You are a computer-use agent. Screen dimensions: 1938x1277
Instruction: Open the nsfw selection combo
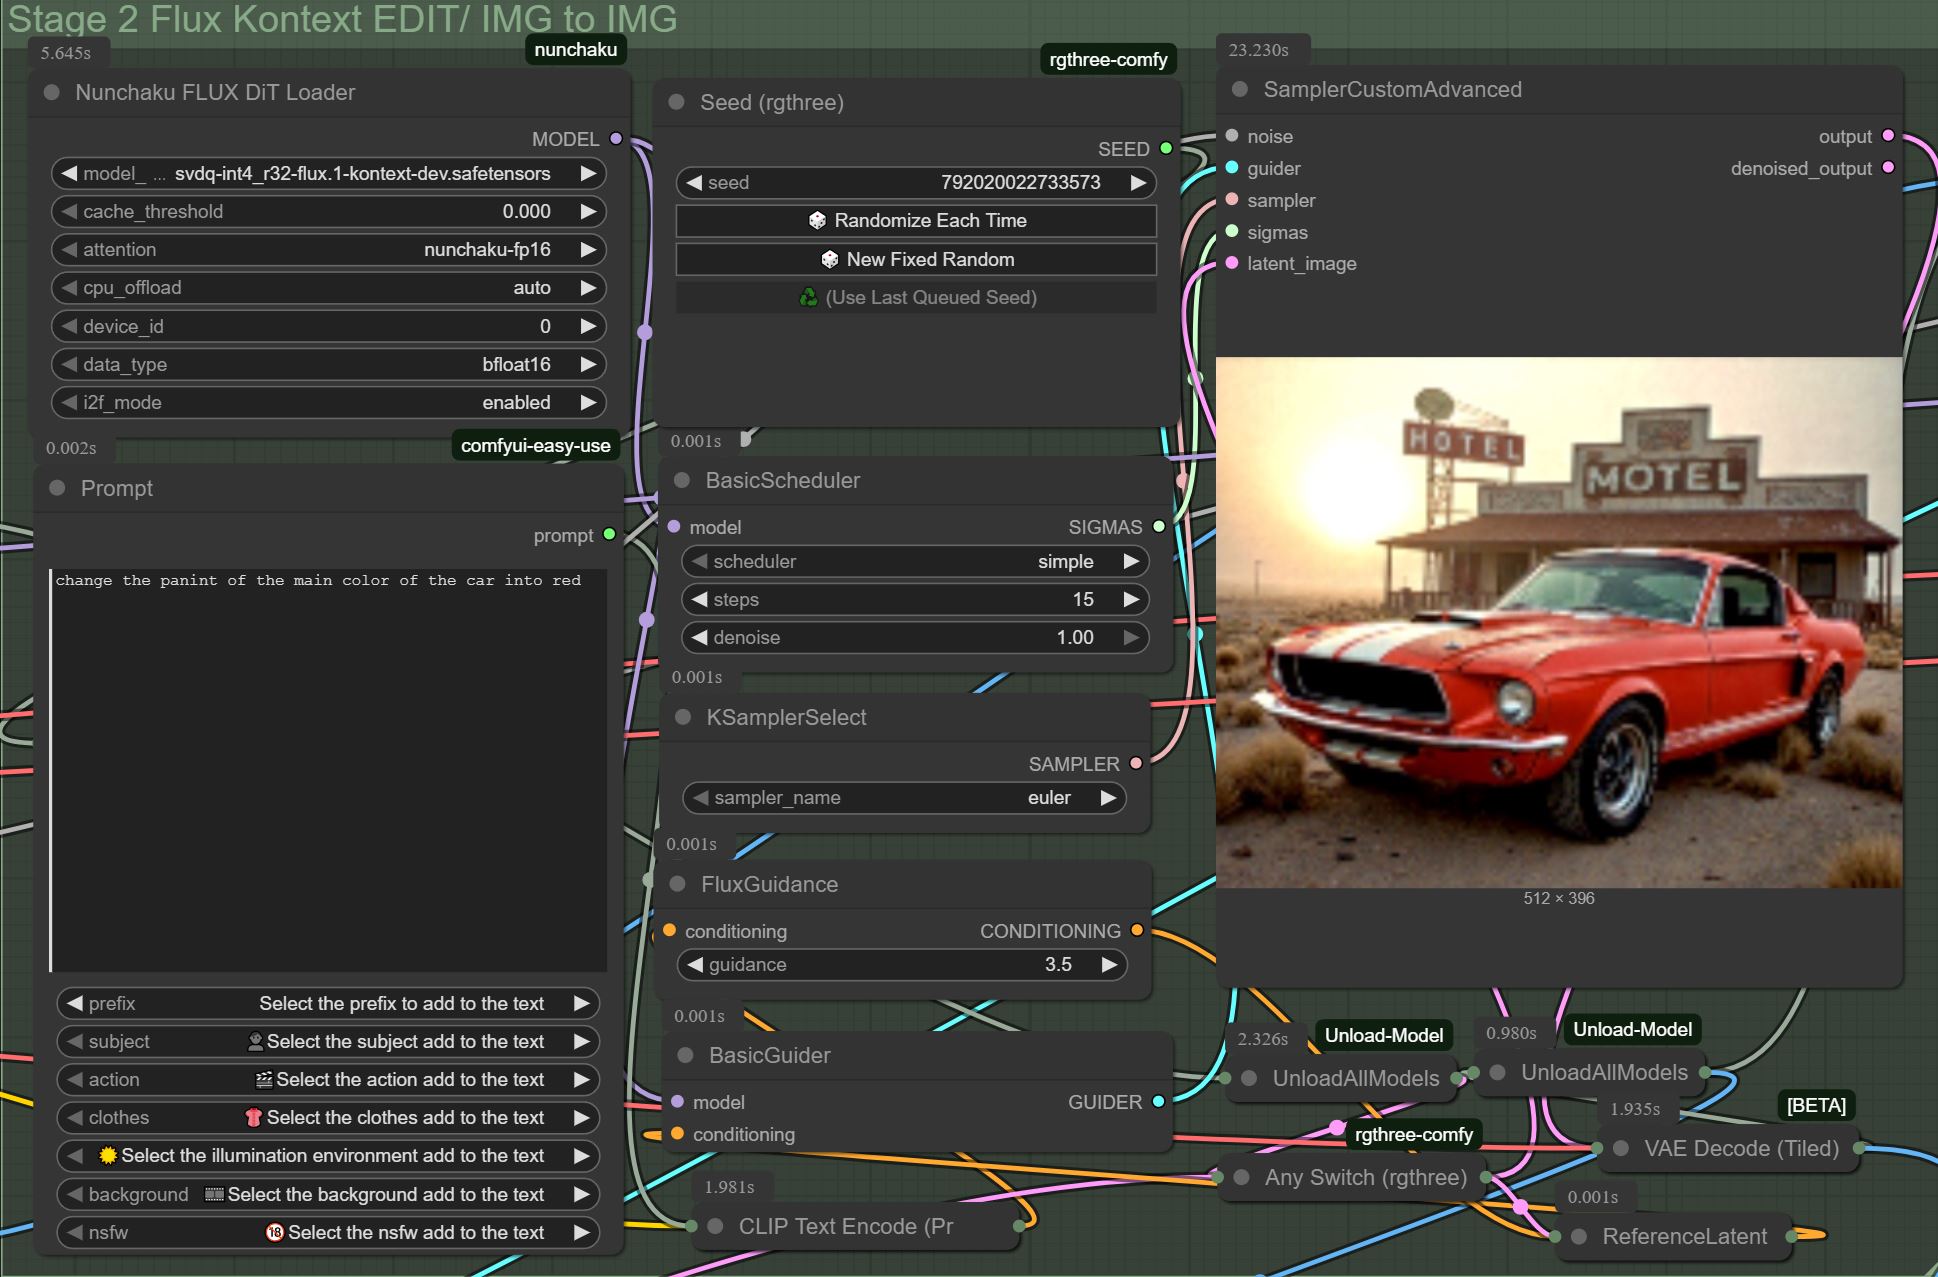328,1232
